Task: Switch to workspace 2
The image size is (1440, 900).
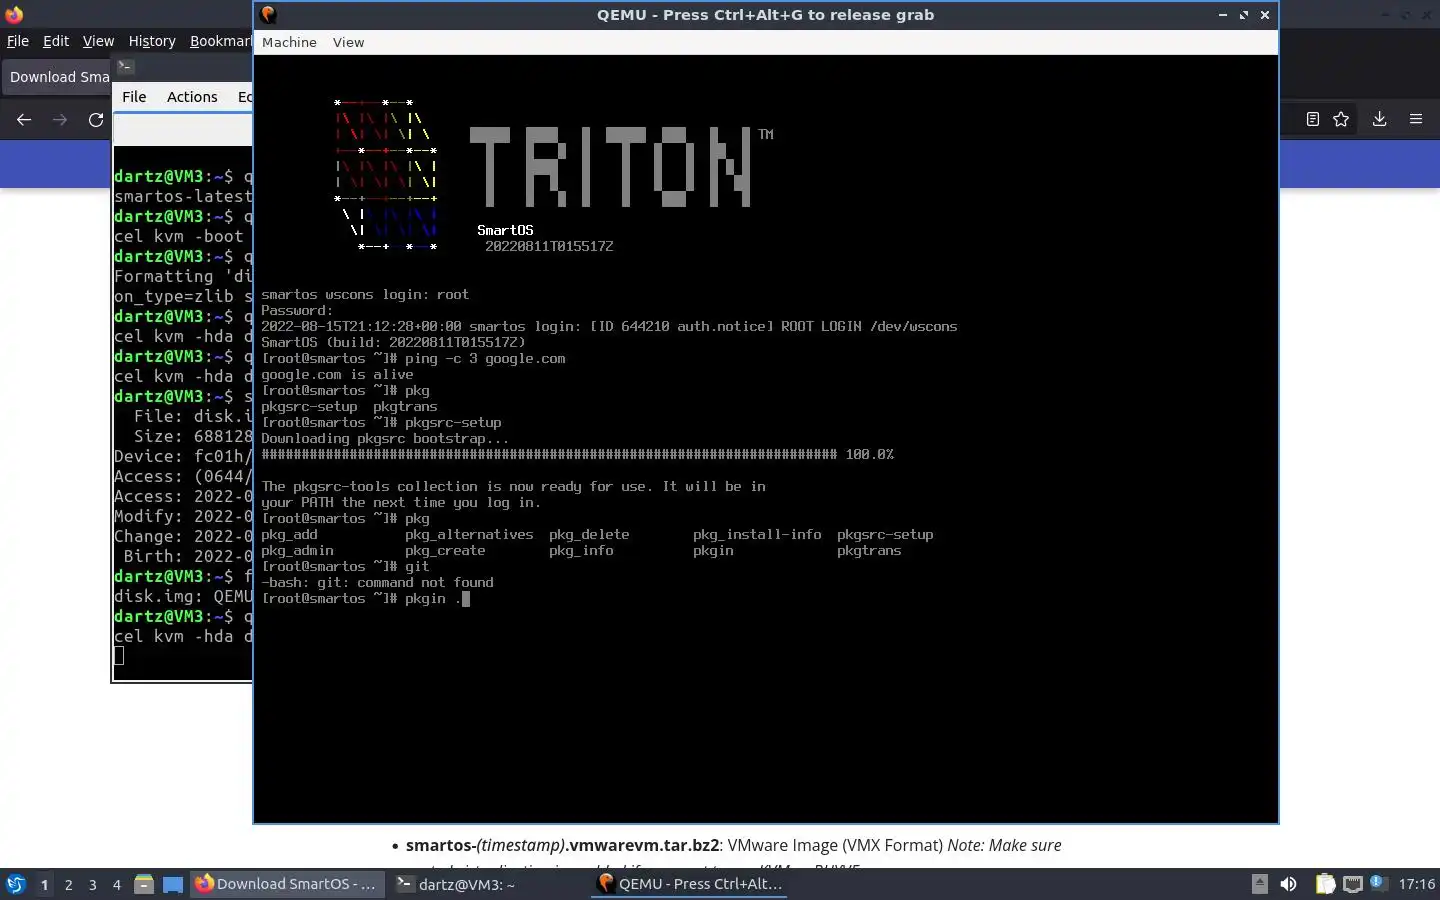Action: 68,884
